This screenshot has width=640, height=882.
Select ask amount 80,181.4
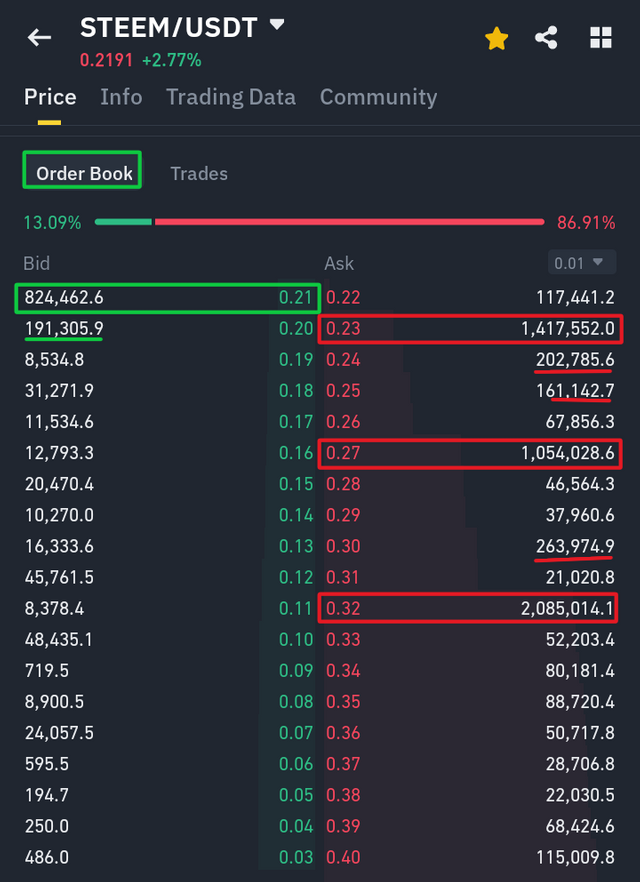pyautogui.click(x=580, y=670)
